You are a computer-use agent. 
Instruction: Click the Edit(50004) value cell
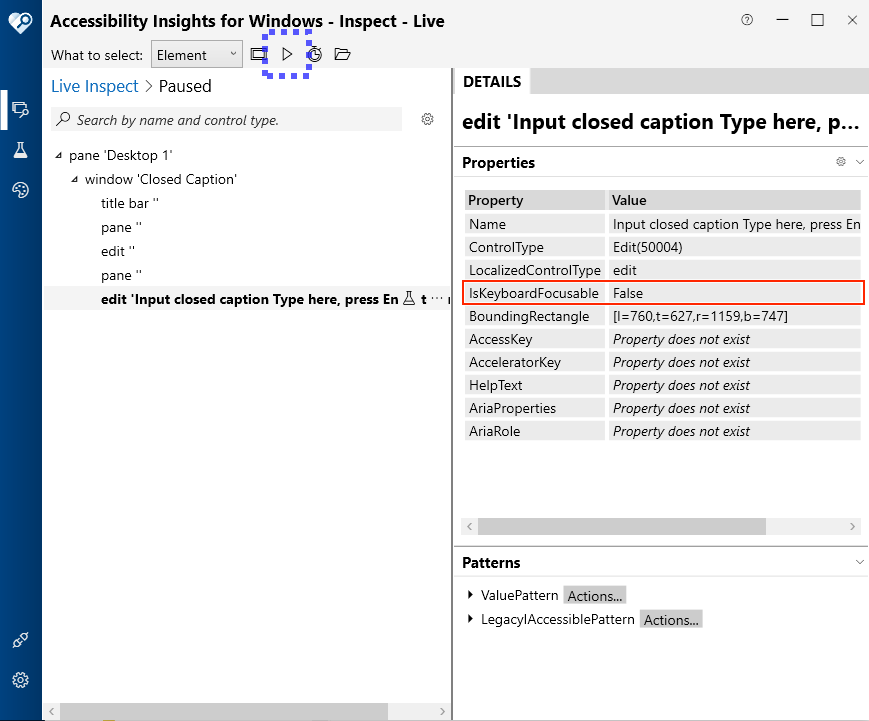click(734, 247)
